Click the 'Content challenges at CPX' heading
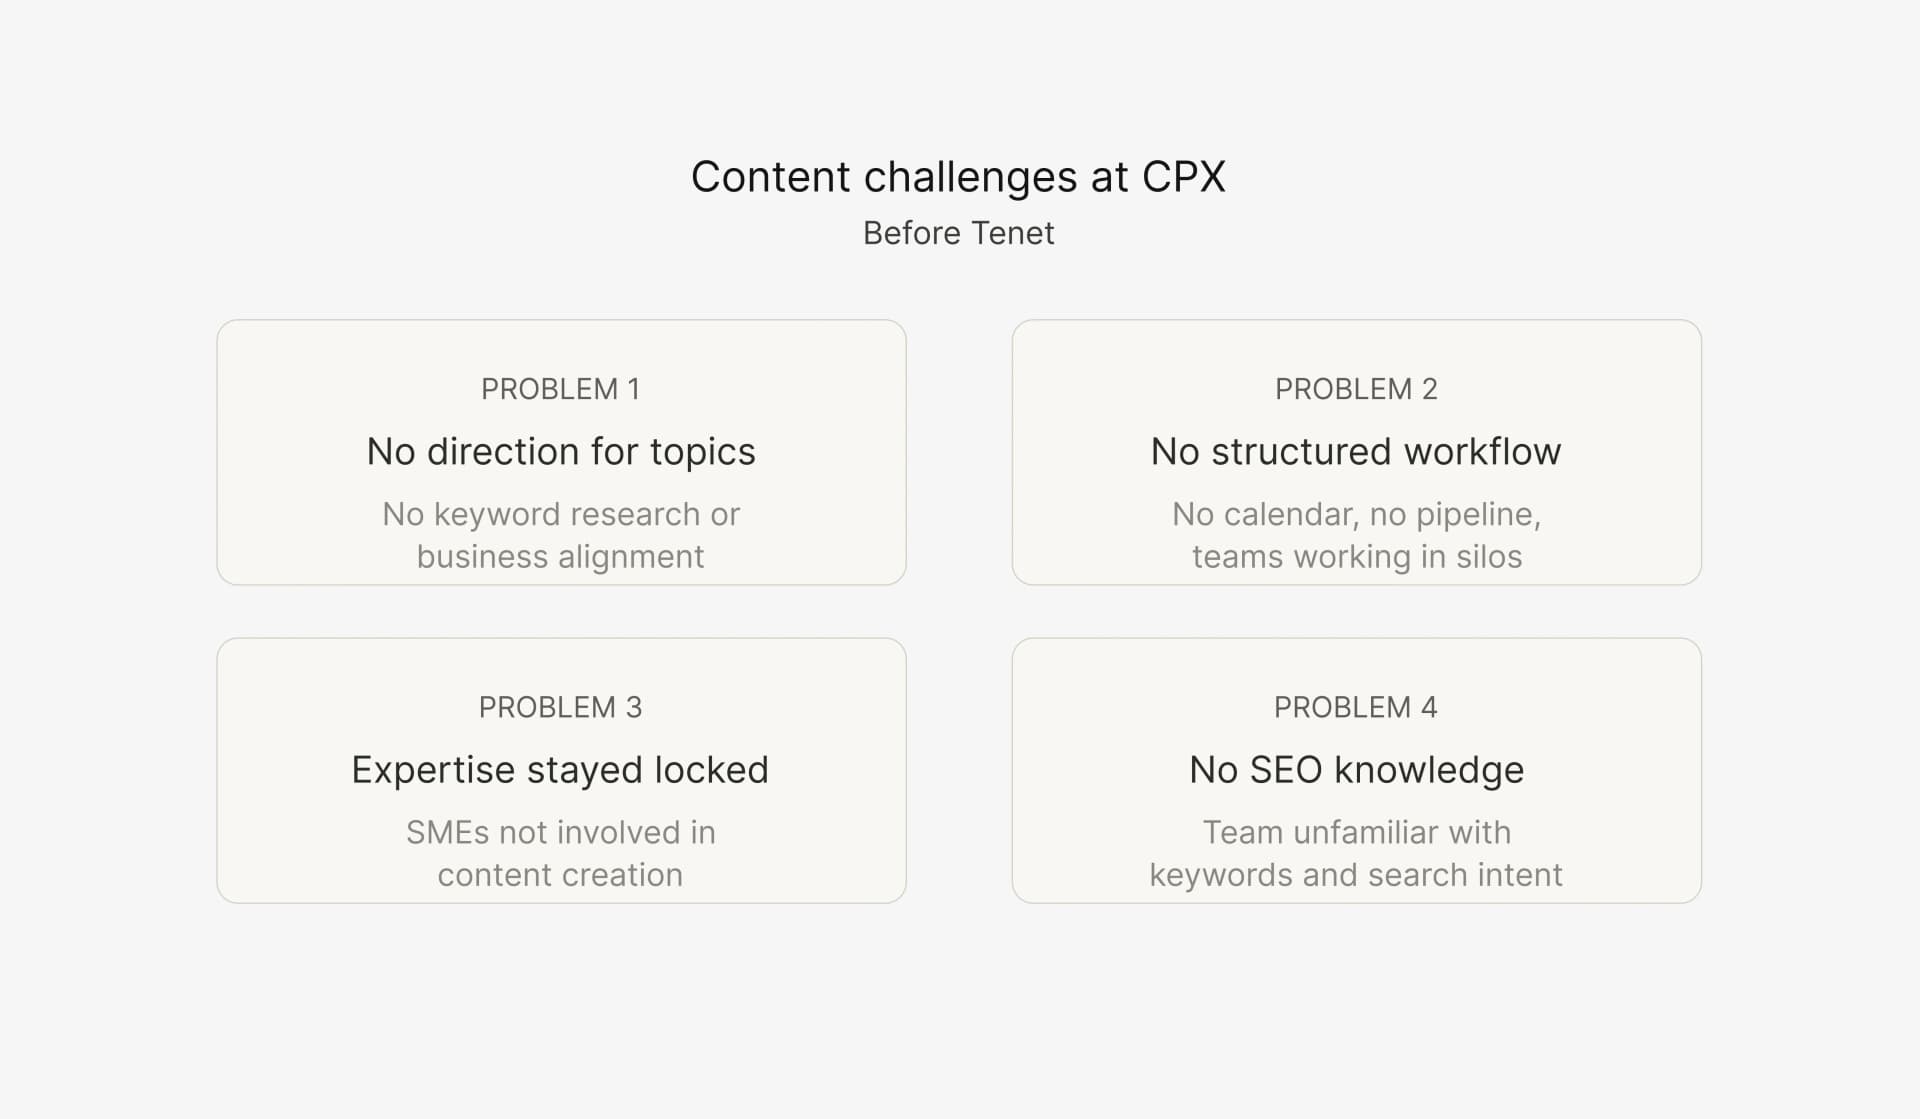 pyautogui.click(x=958, y=178)
